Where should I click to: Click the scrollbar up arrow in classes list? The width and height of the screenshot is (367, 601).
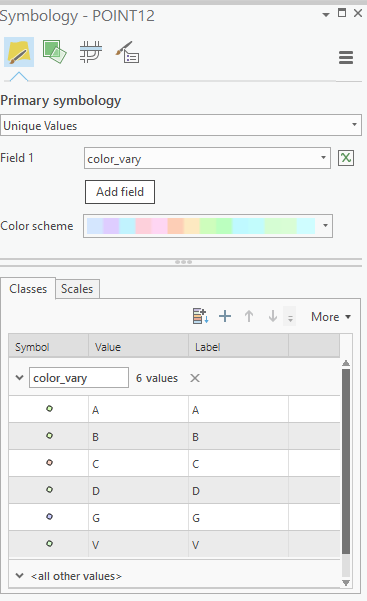pos(346,363)
